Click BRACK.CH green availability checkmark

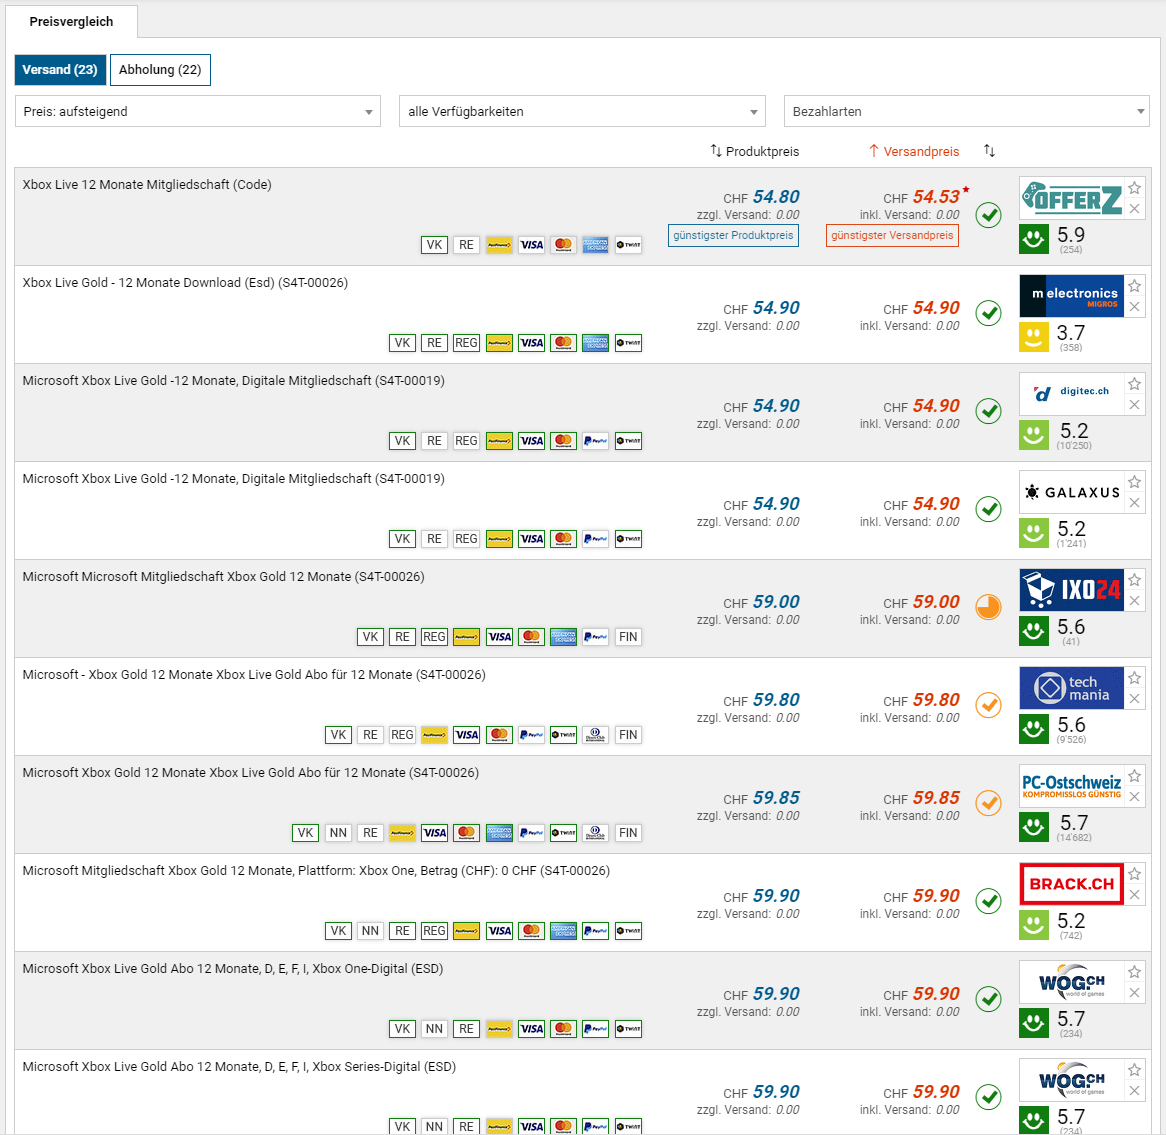point(988,901)
